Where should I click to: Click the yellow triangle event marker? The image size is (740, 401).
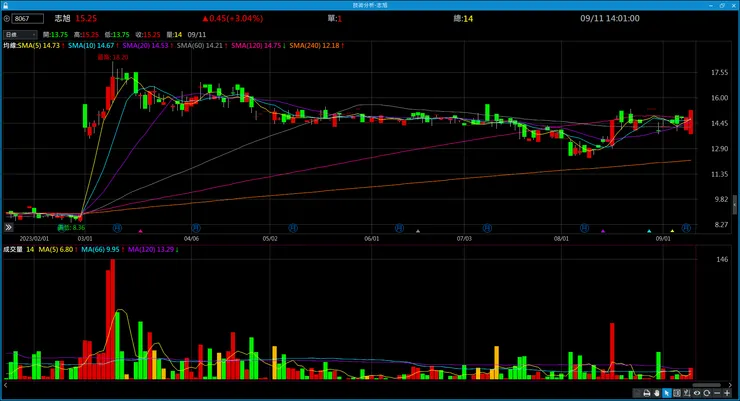pos(672,231)
